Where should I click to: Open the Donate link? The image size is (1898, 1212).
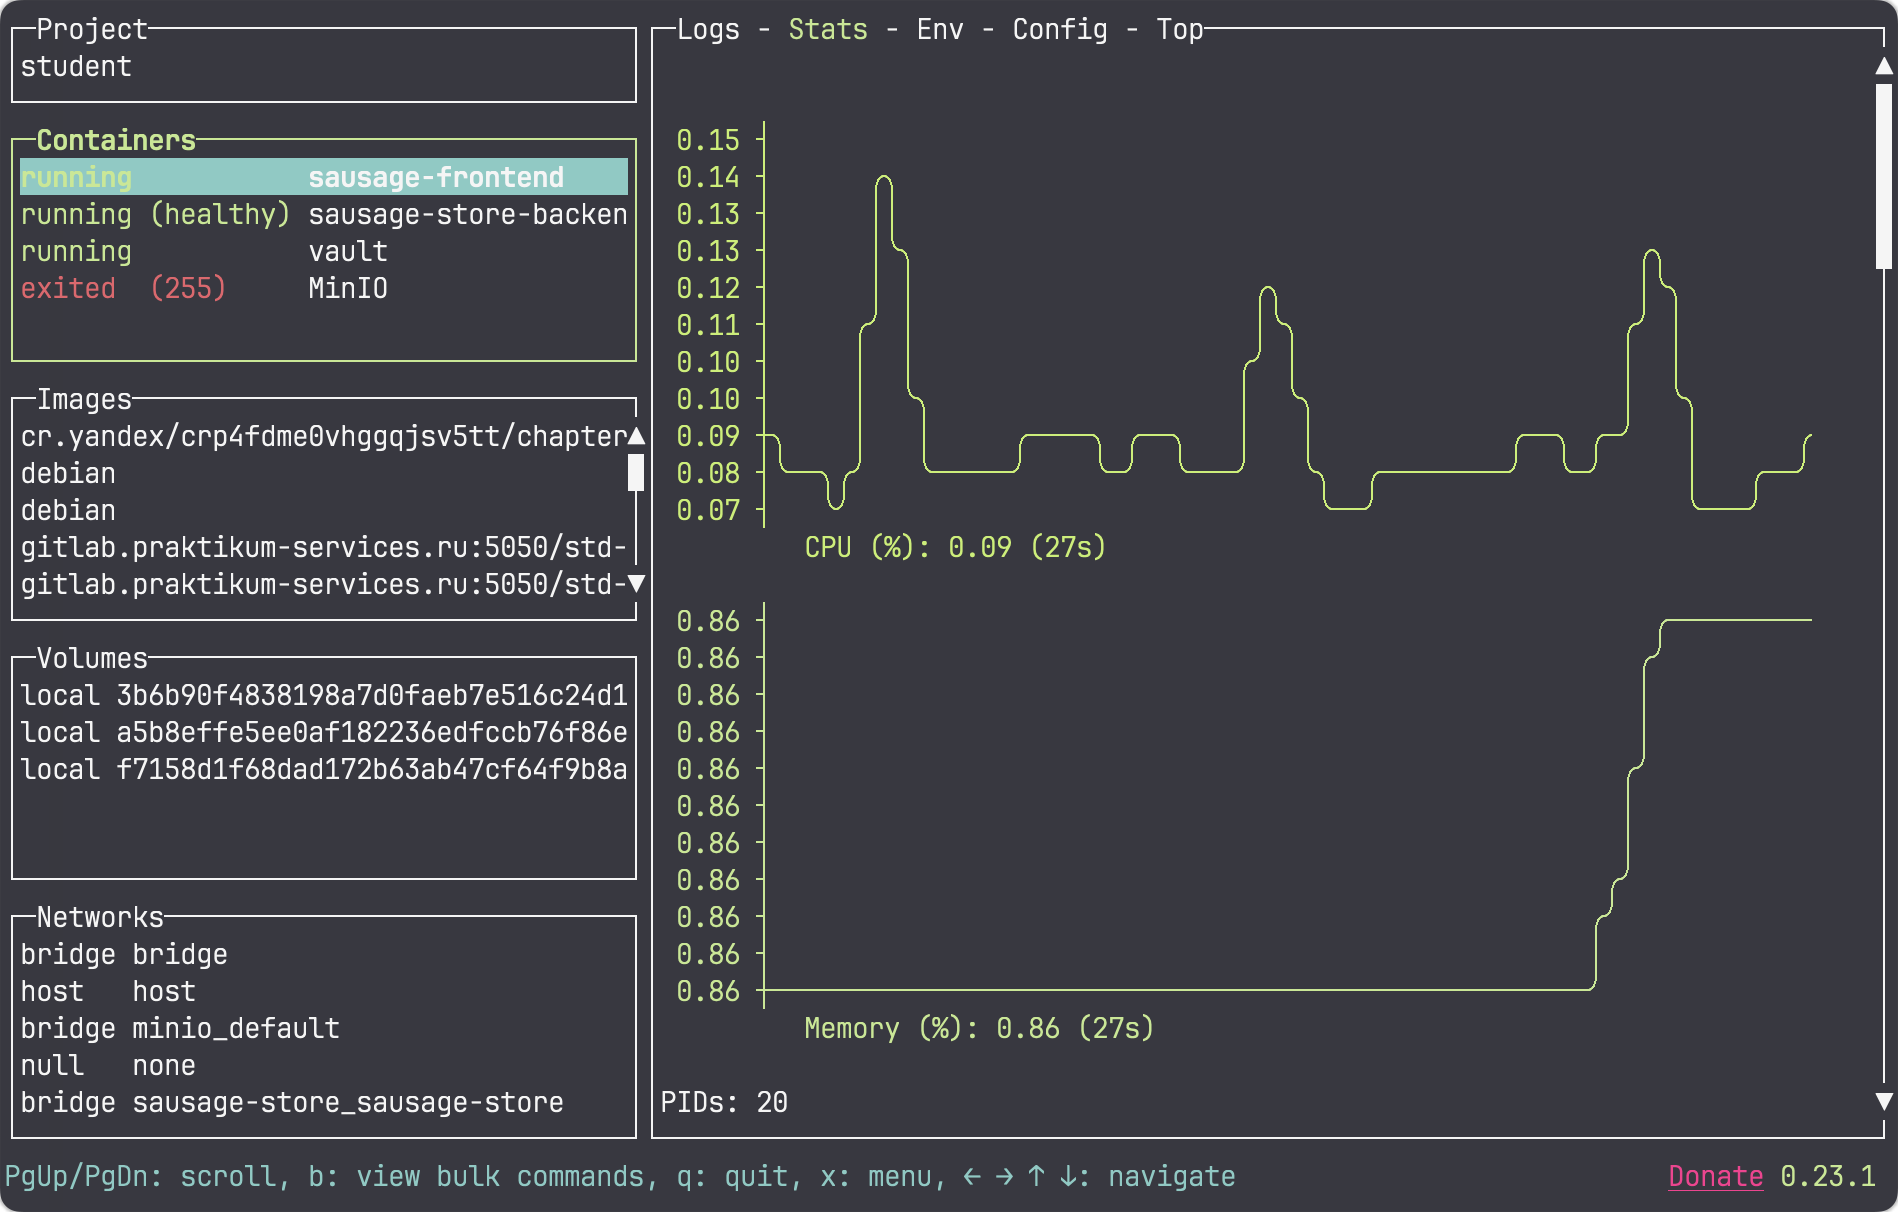coord(1715,1177)
